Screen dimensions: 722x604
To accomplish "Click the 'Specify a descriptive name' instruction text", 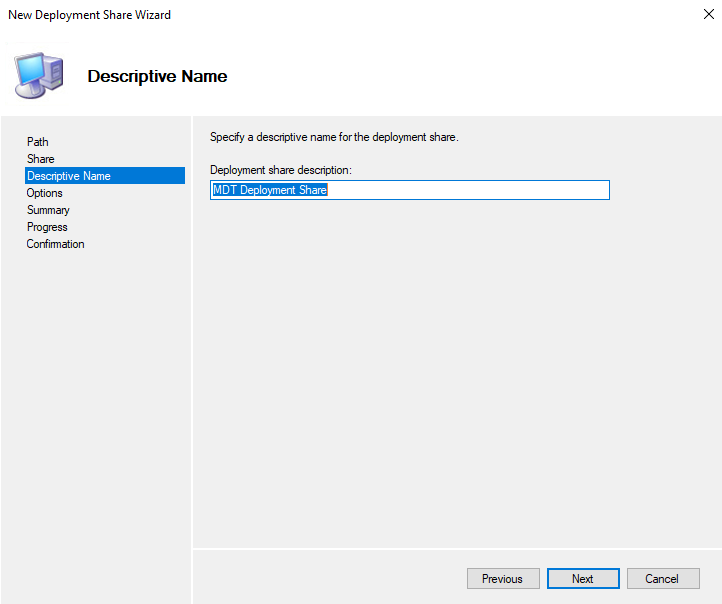I will (x=334, y=137).
